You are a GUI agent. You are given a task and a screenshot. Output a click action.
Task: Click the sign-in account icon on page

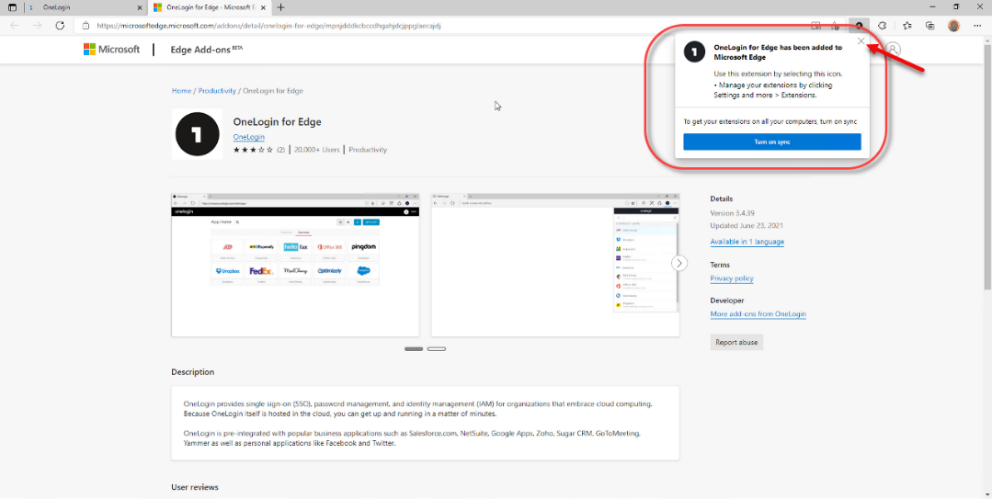coord(893,49)
